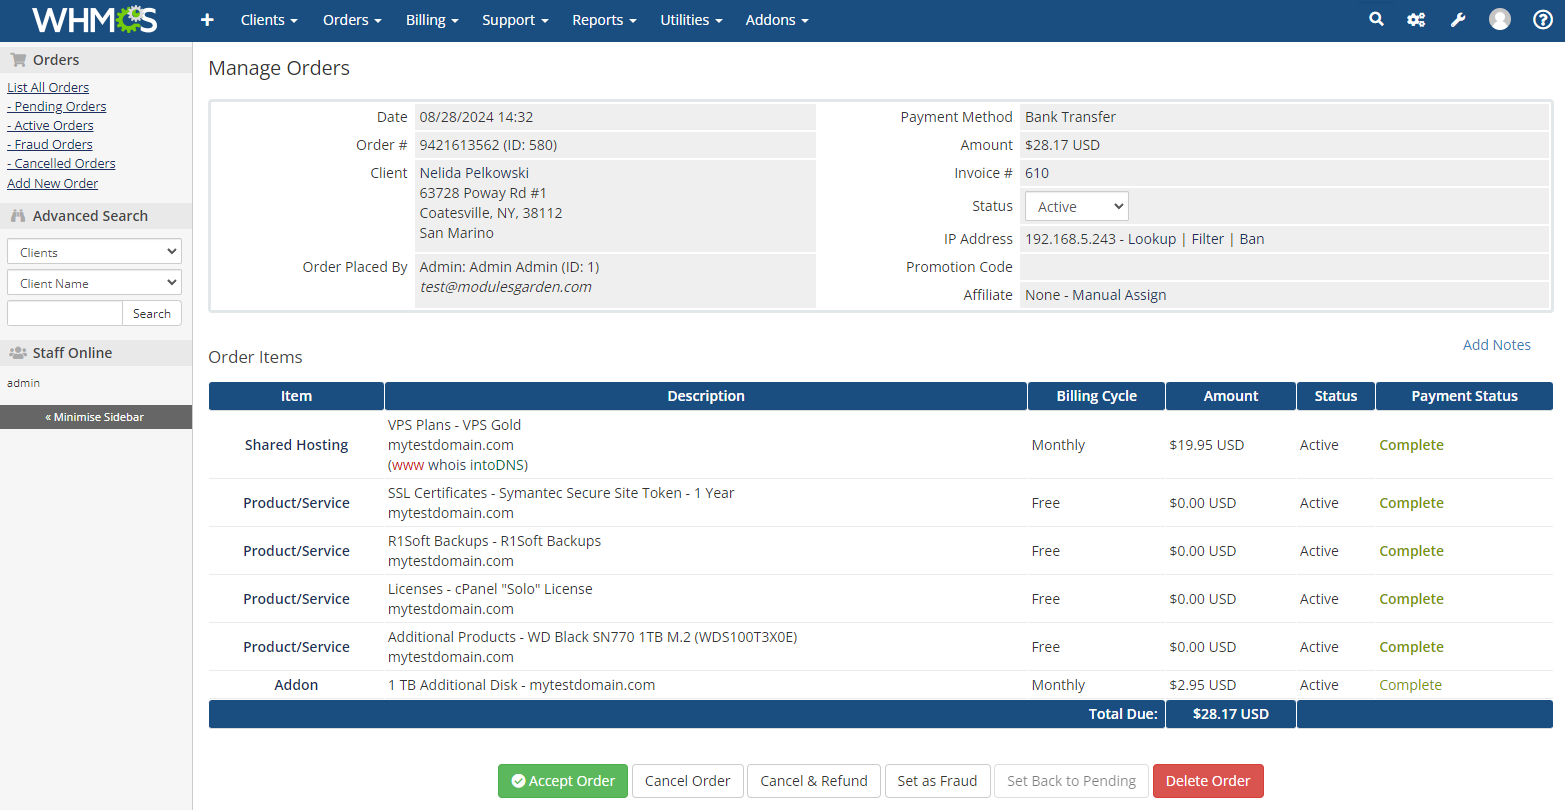The width and height of the screenshot is (1565, 810).
Task: Lookup the order's IP address
Action: click(1152, 238)
